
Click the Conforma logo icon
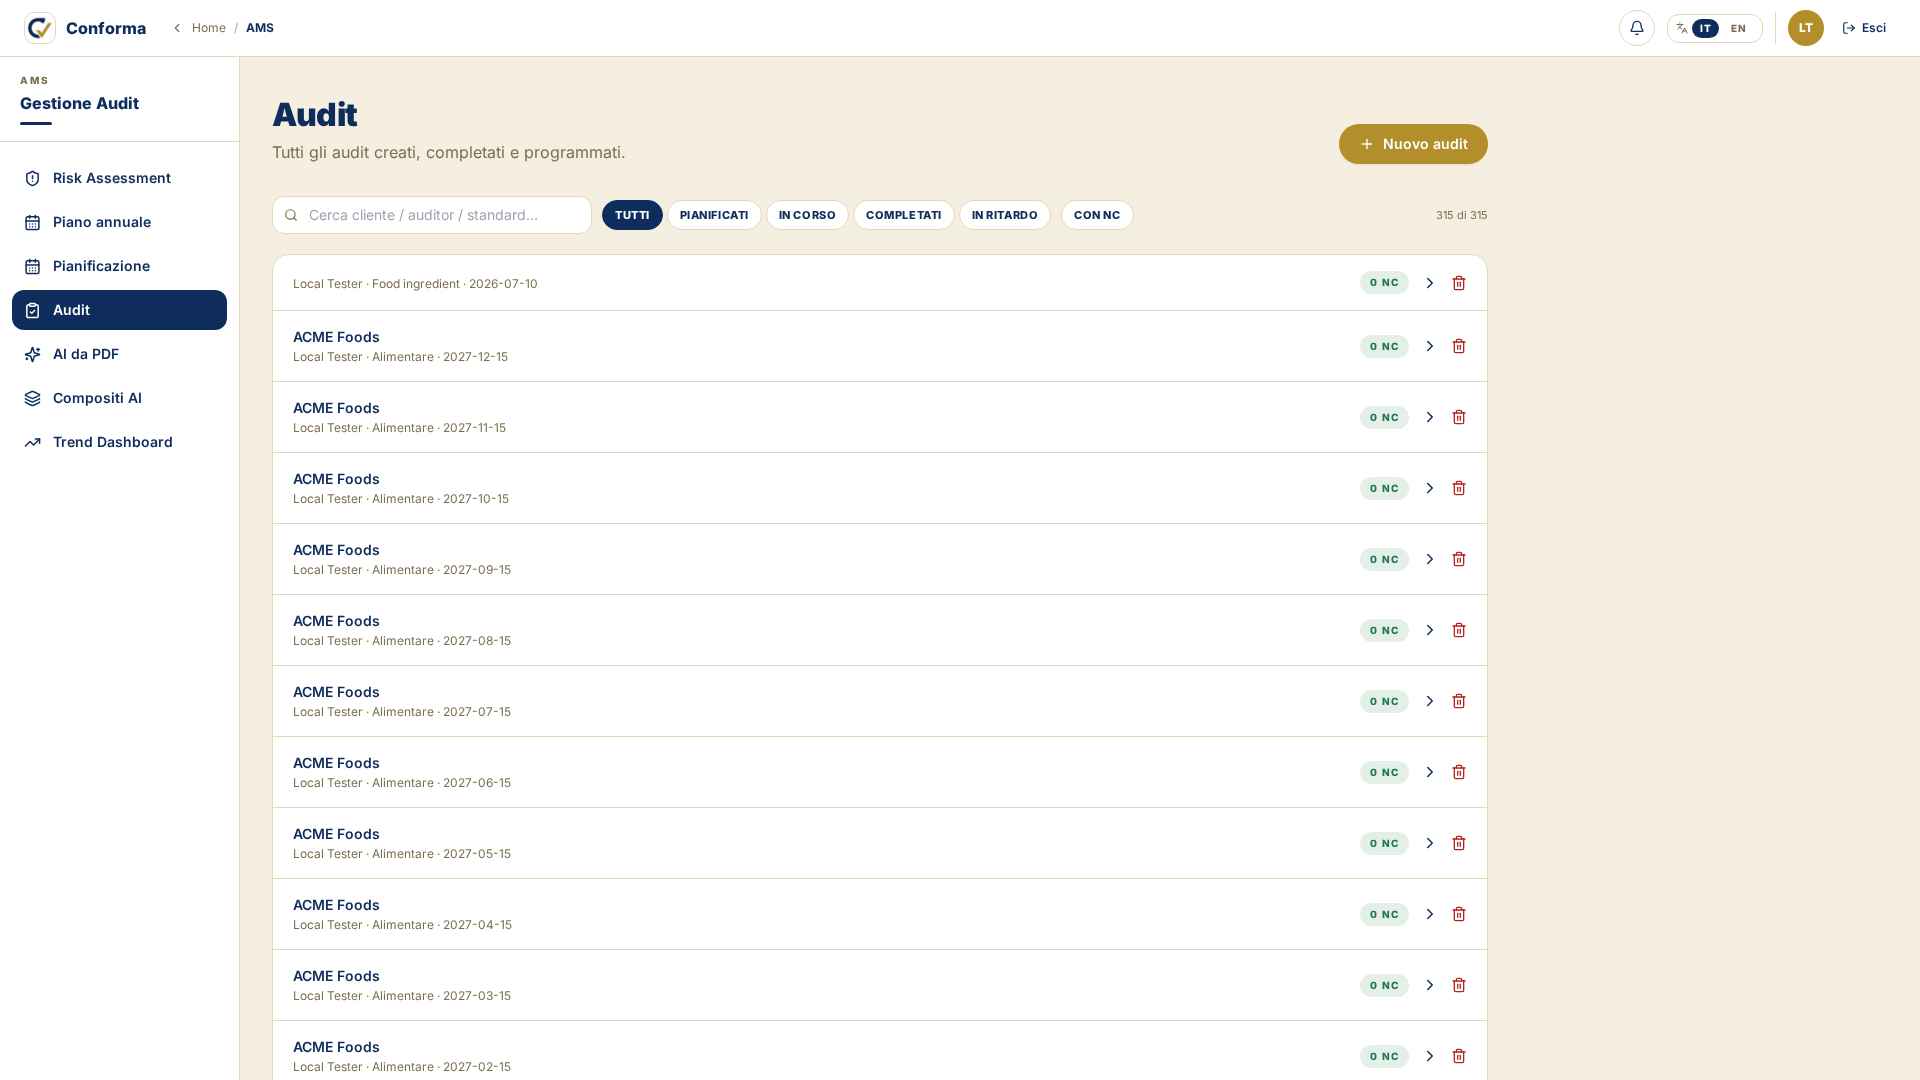click(40, 28)
